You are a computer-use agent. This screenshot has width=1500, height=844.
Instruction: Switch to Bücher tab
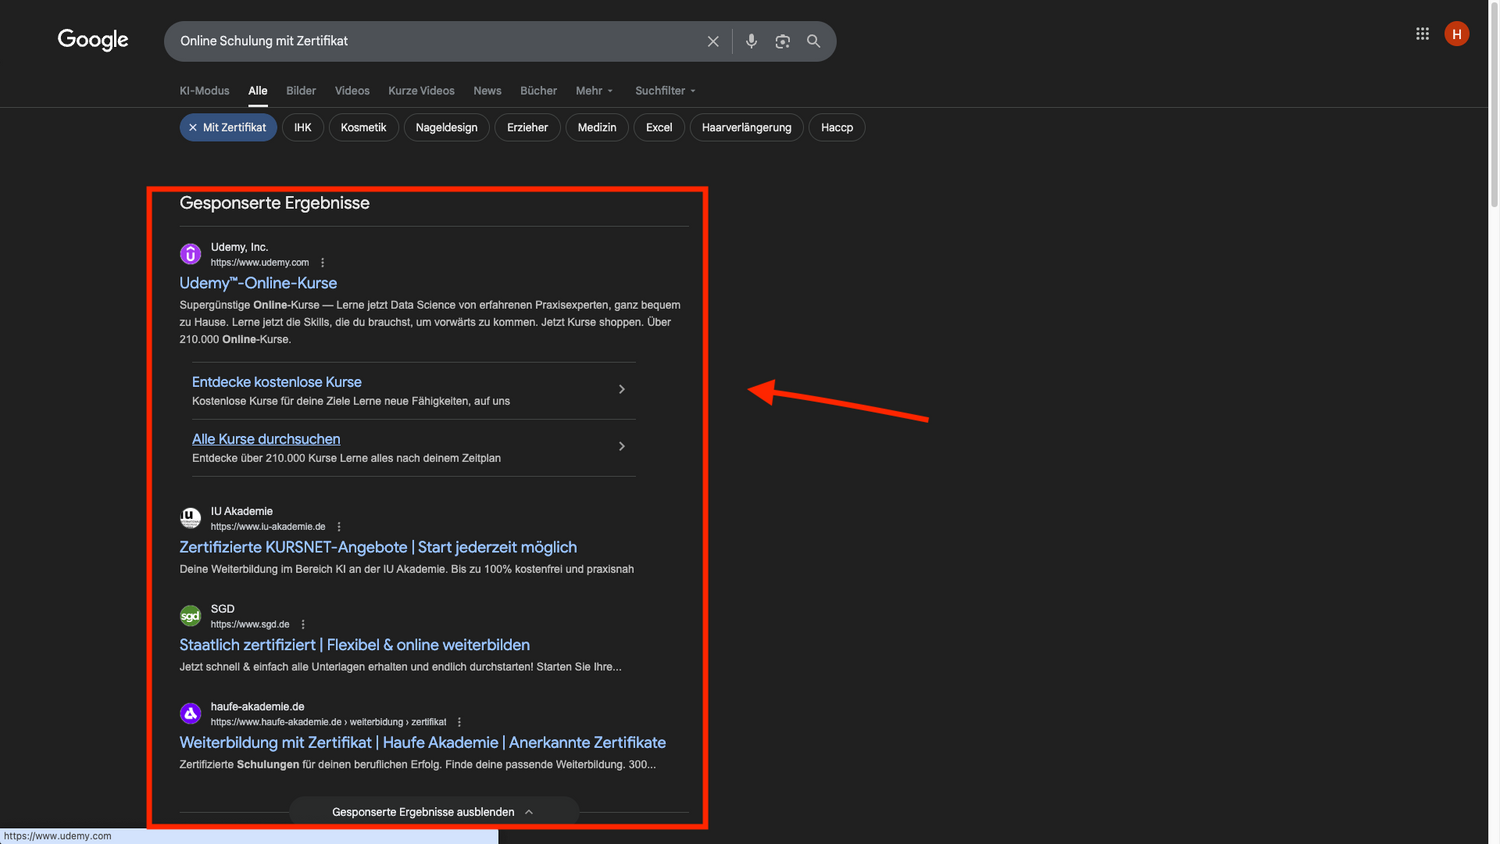tap(538, 91)
